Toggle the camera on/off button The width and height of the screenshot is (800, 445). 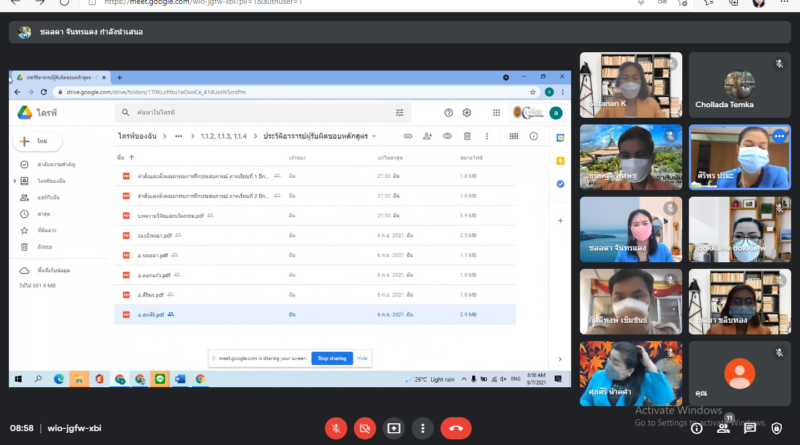point(365,428)
